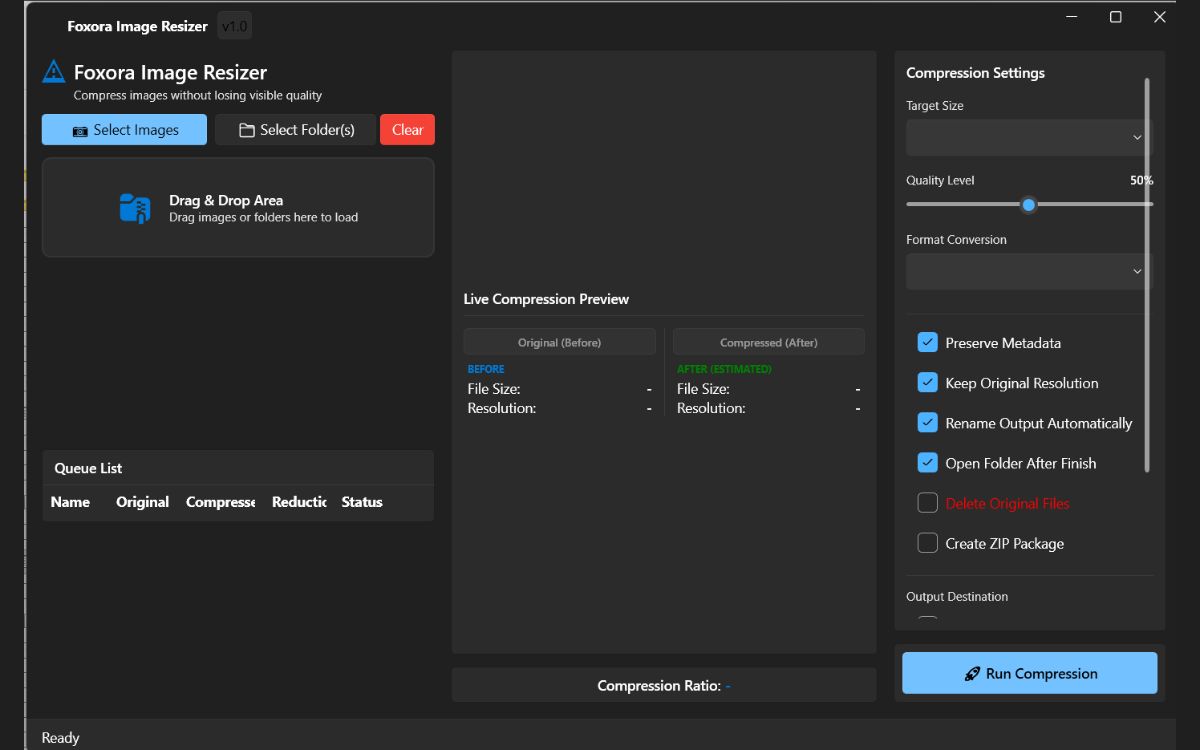The height and width of the screenshot is (750, 1200).
Task: Click the Compression Ratio readout
Action: pyautogui.click(x=664, y=685)
